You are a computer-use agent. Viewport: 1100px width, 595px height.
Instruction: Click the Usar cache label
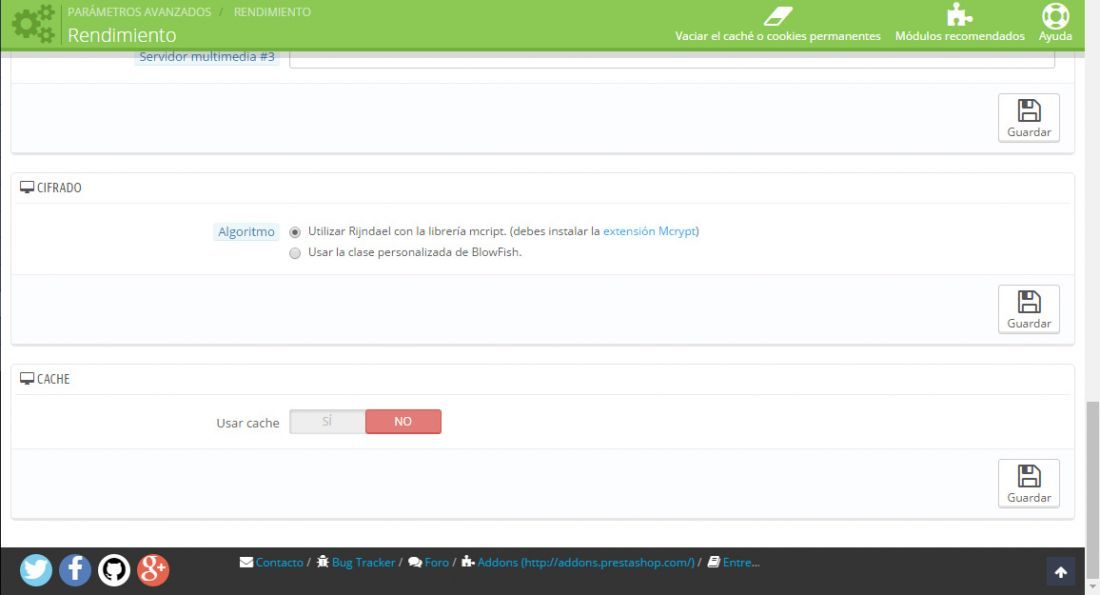pyautogui.click(x=248, y=422)
